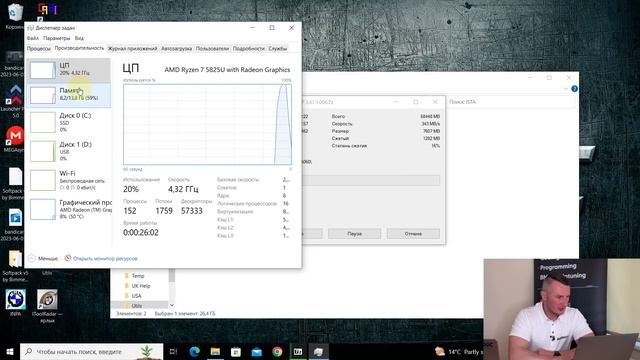640x360 pixels.
Task: Open the Файл menu in Task Manager
Action: (33, 38)
